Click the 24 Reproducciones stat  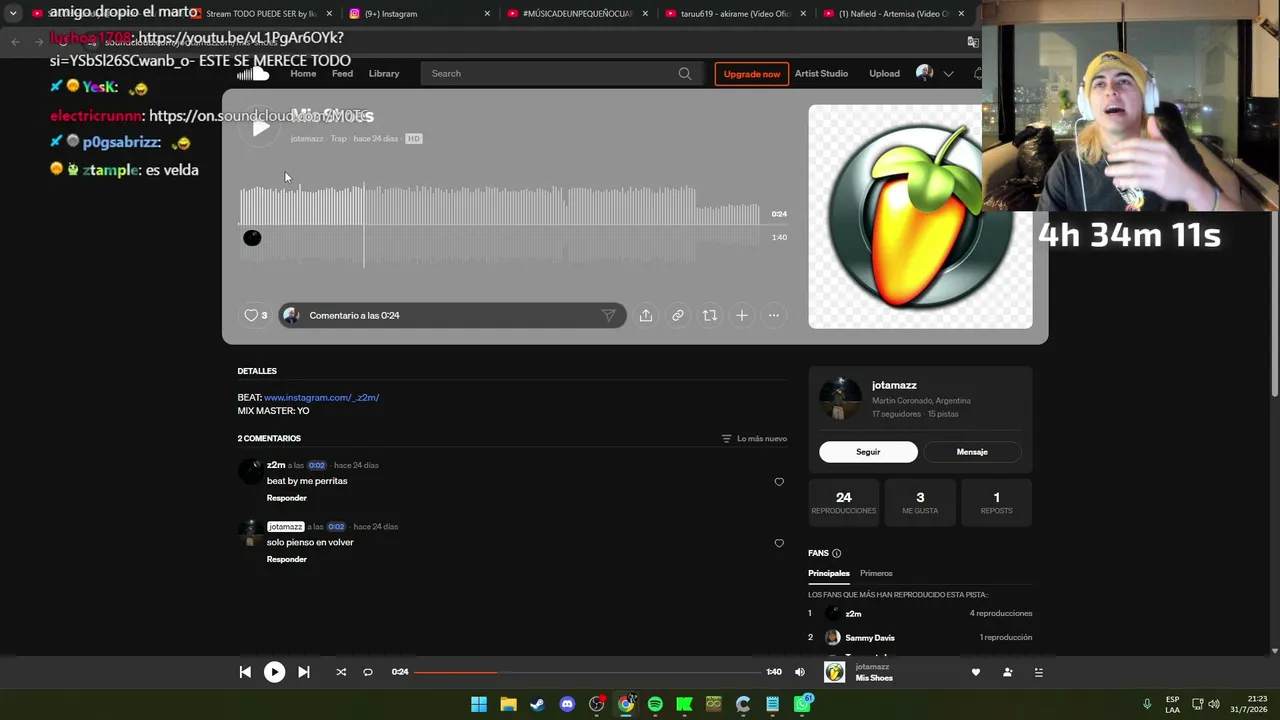click(844, 502)
